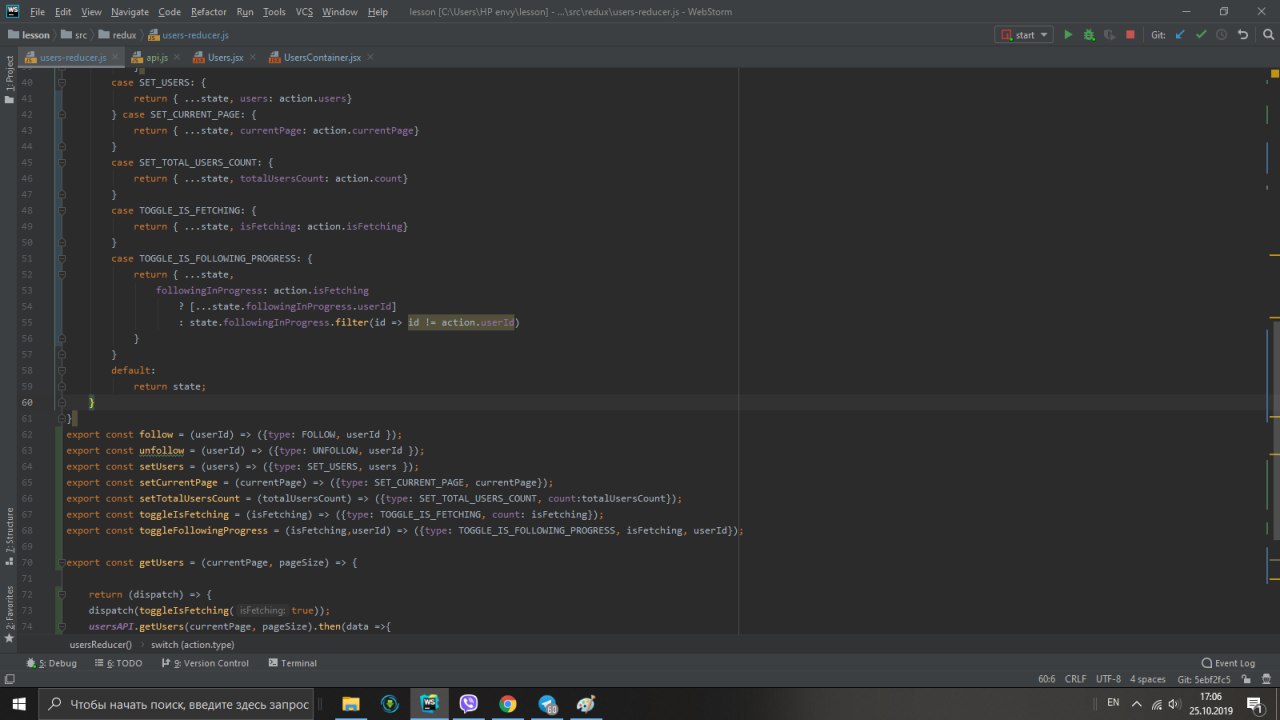The height and width of the screenshot is (720, 1280).
Task: Toggle the Terminal tool window
Action: pyautogui.click(x=292, y=663)
